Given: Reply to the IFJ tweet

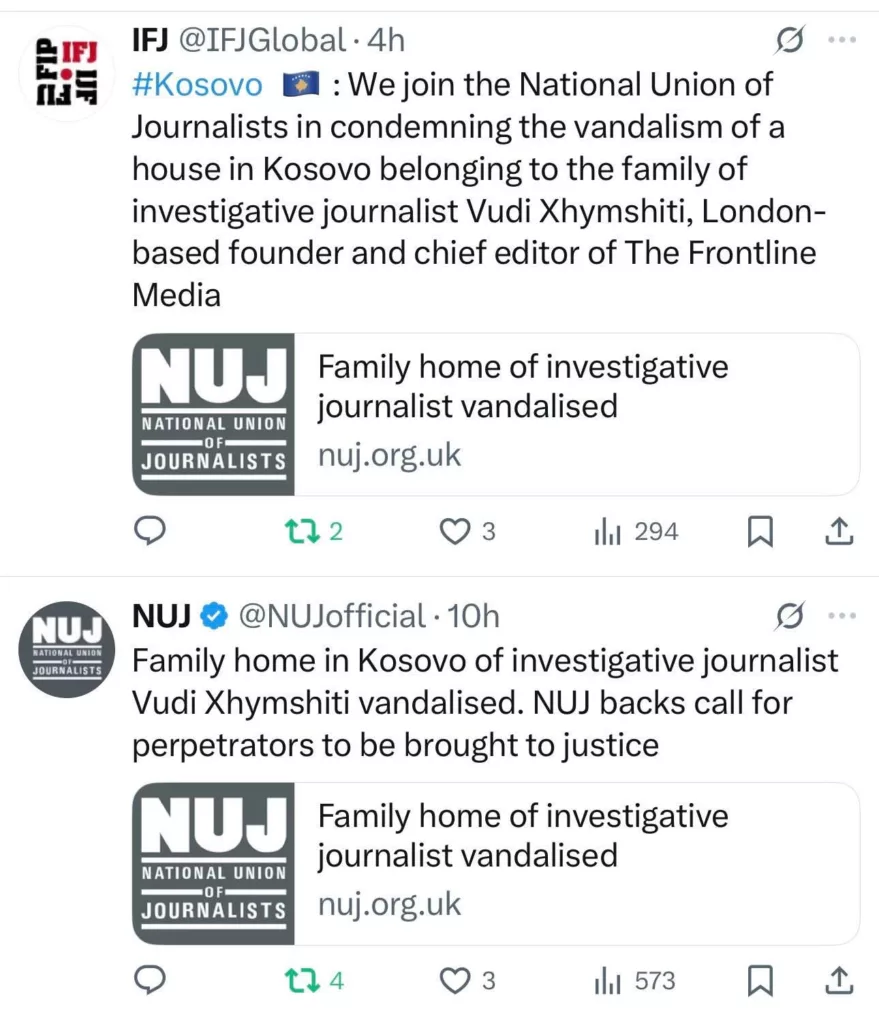Looking at the screenshot, I should 149,532.
